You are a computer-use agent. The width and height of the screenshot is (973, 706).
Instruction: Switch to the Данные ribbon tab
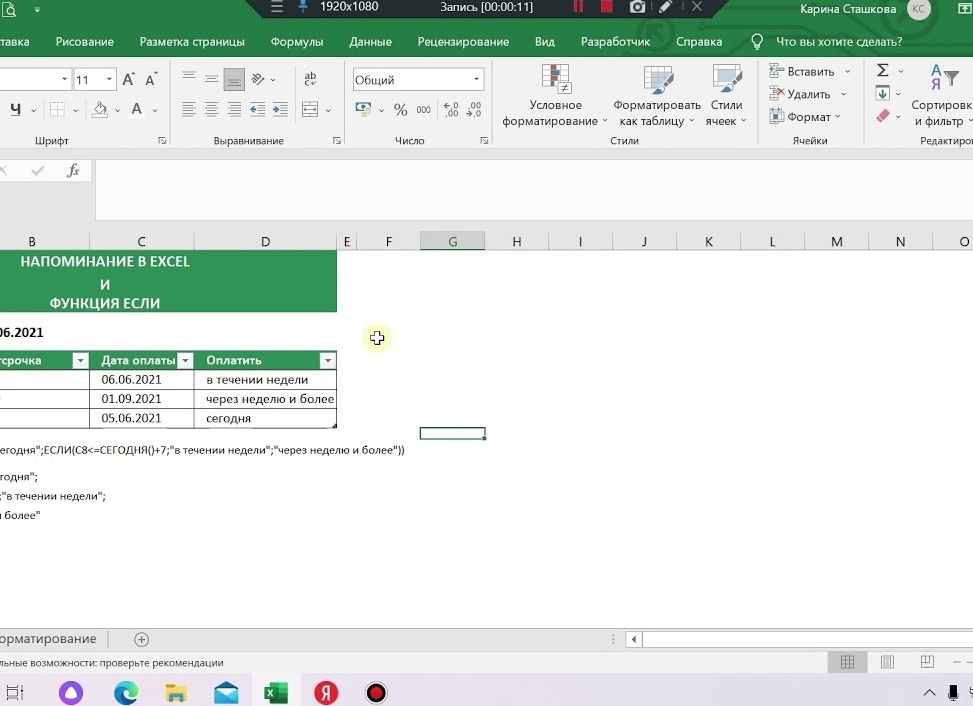click(x=370, y=42)
